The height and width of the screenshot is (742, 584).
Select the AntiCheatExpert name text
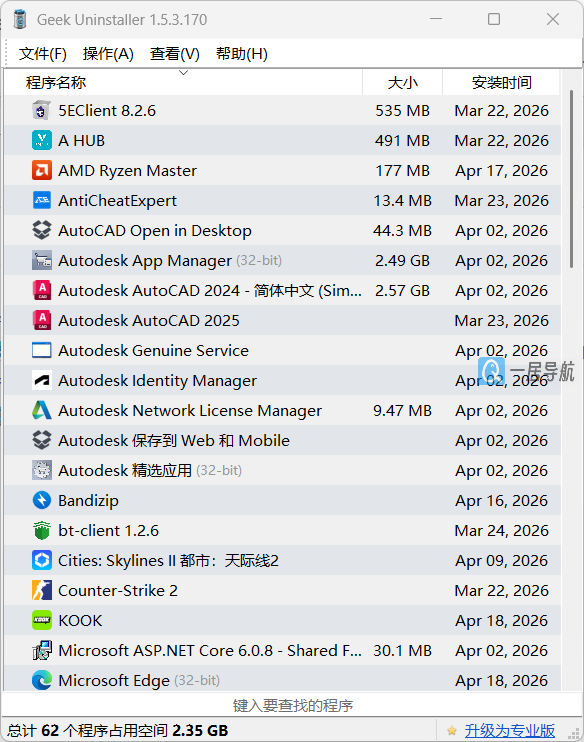click(117, 201)
